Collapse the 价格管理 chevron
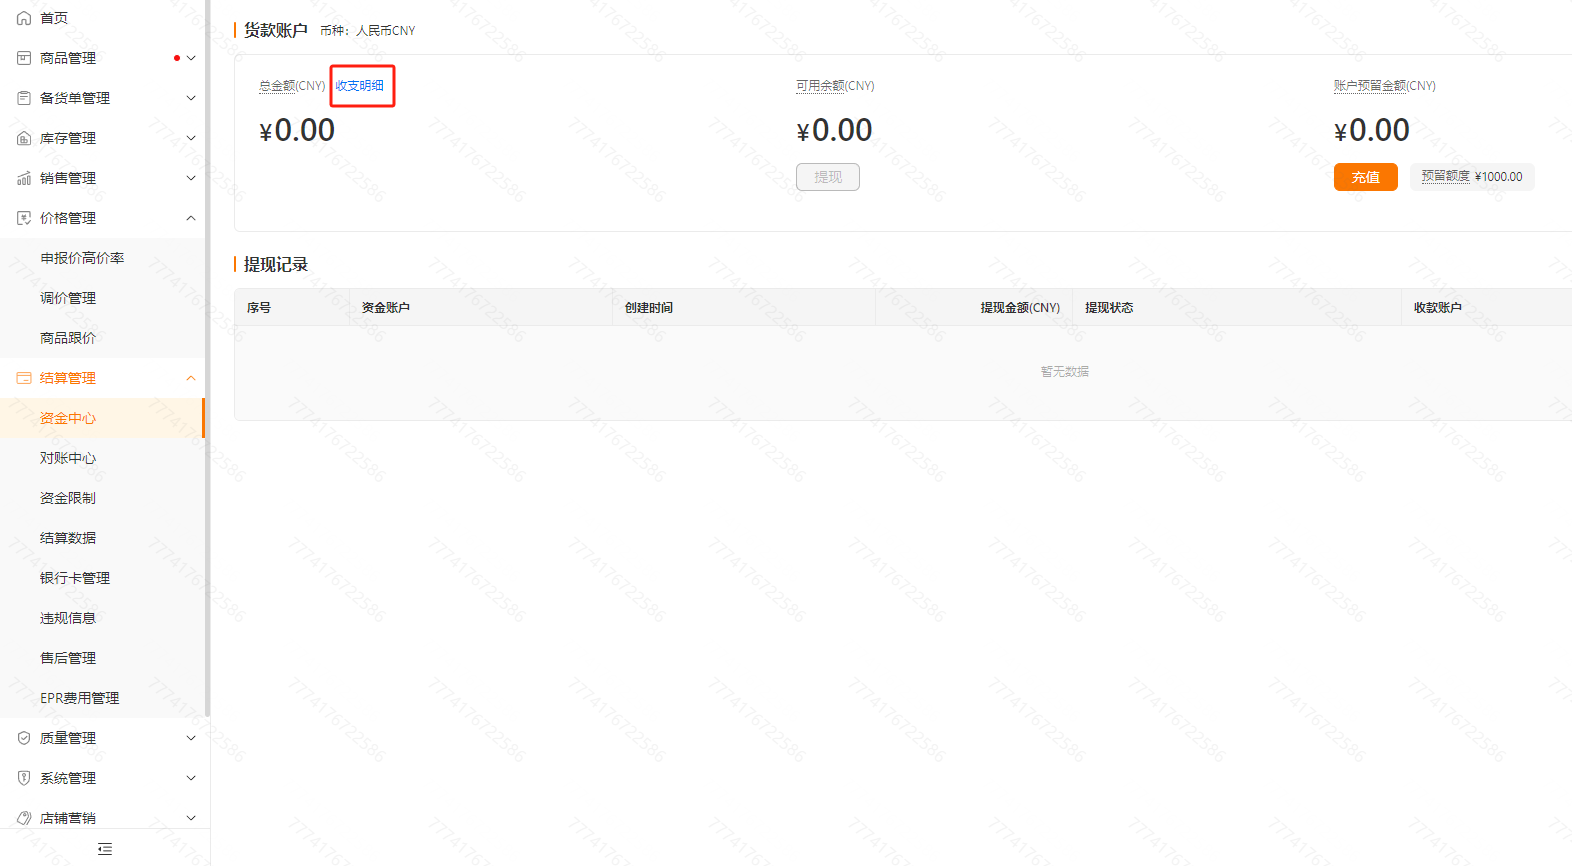 click(x=191, y=218)
